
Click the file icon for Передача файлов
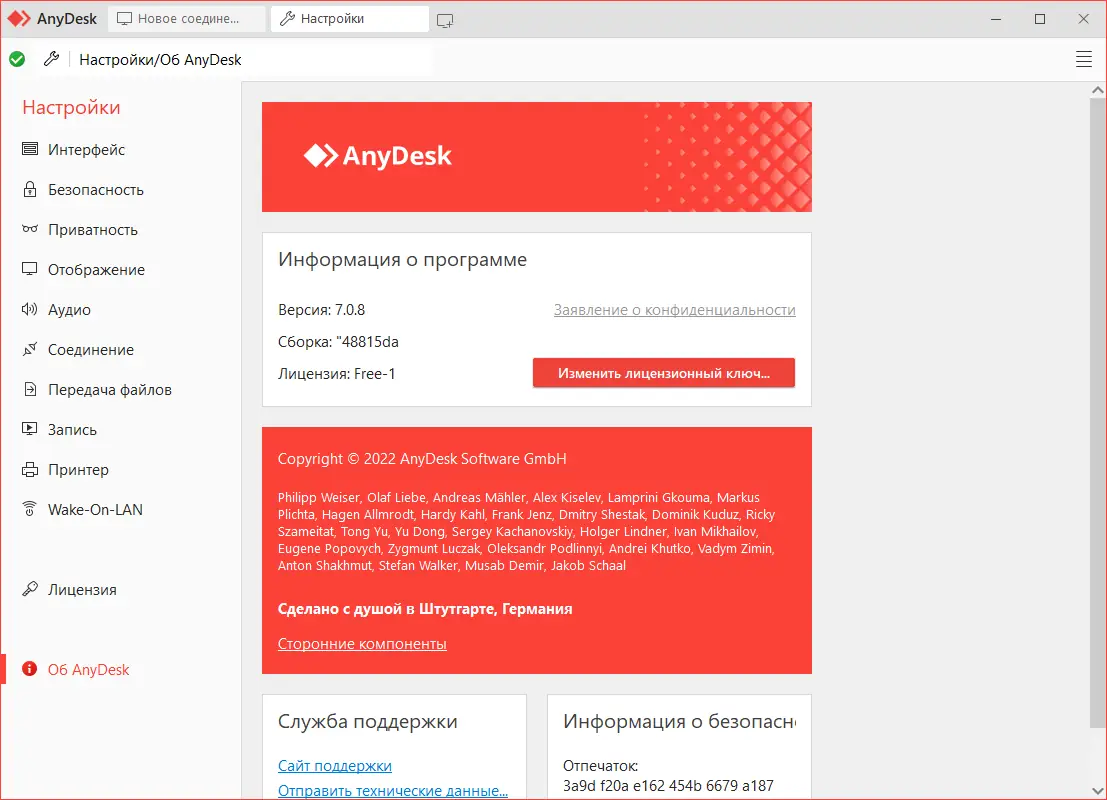[30, 389]
